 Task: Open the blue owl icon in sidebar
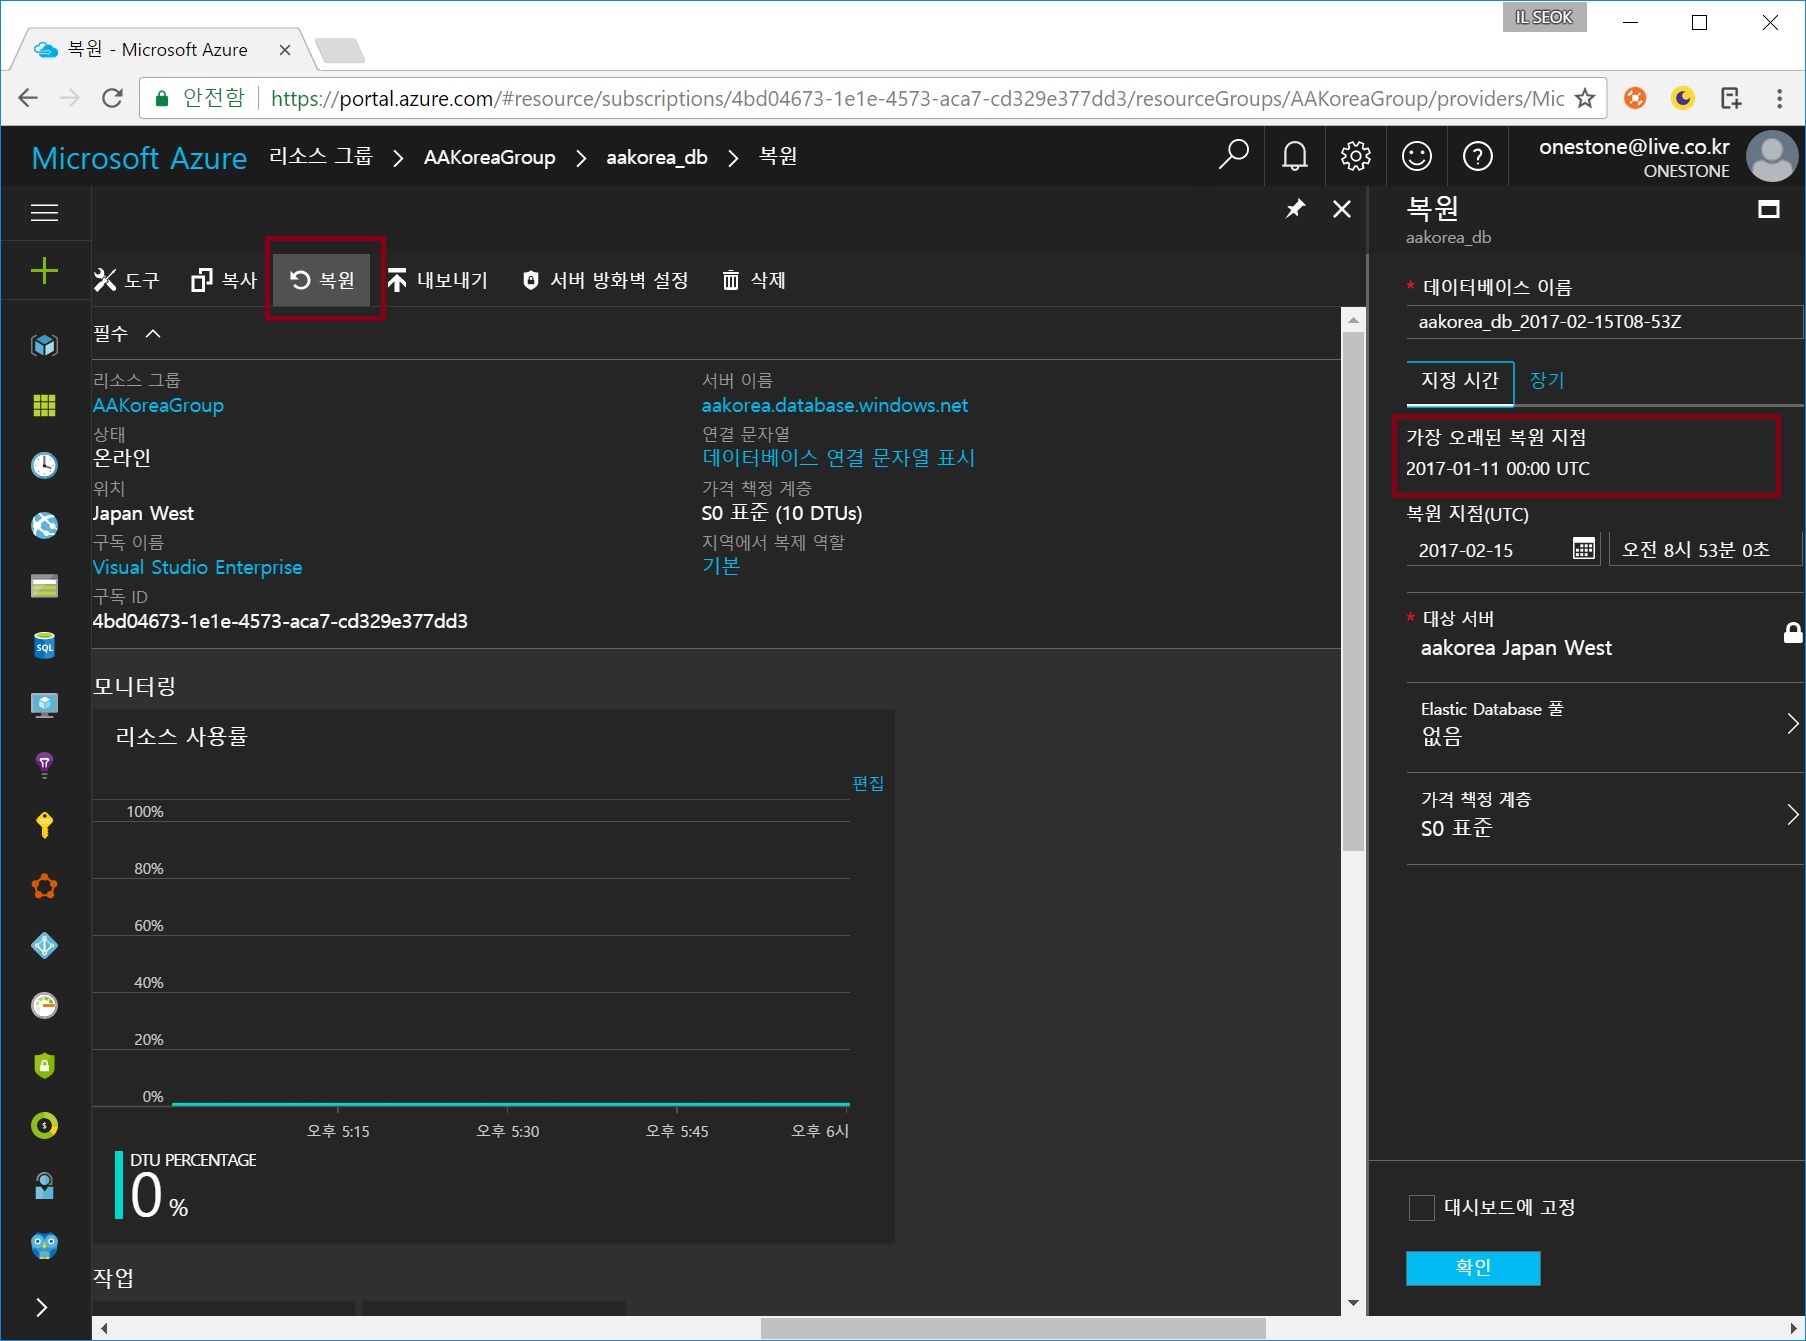pos(44,1245)
